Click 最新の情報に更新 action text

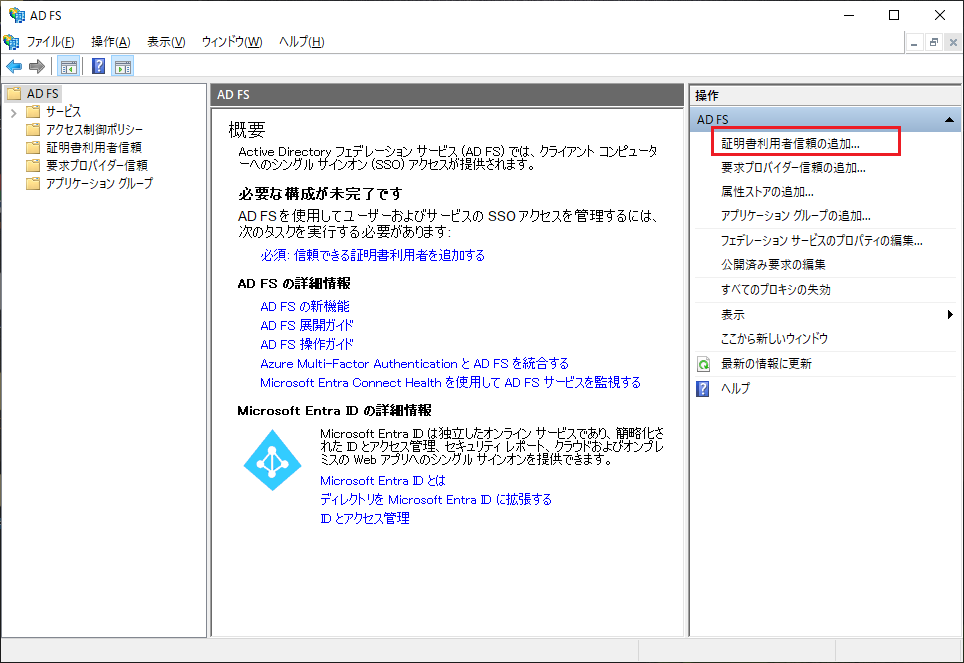pos(766,364)
